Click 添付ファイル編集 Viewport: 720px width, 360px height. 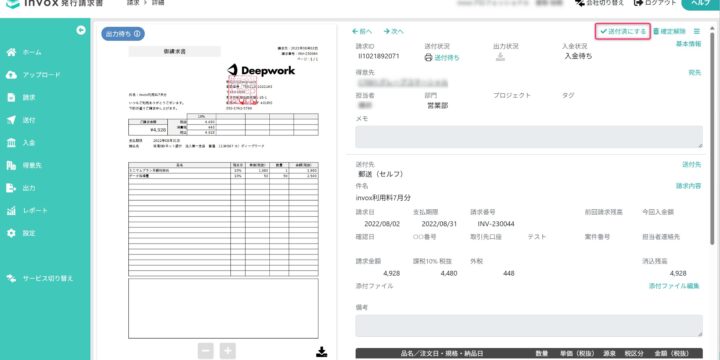pyautogui.click(x=674, y=286)
